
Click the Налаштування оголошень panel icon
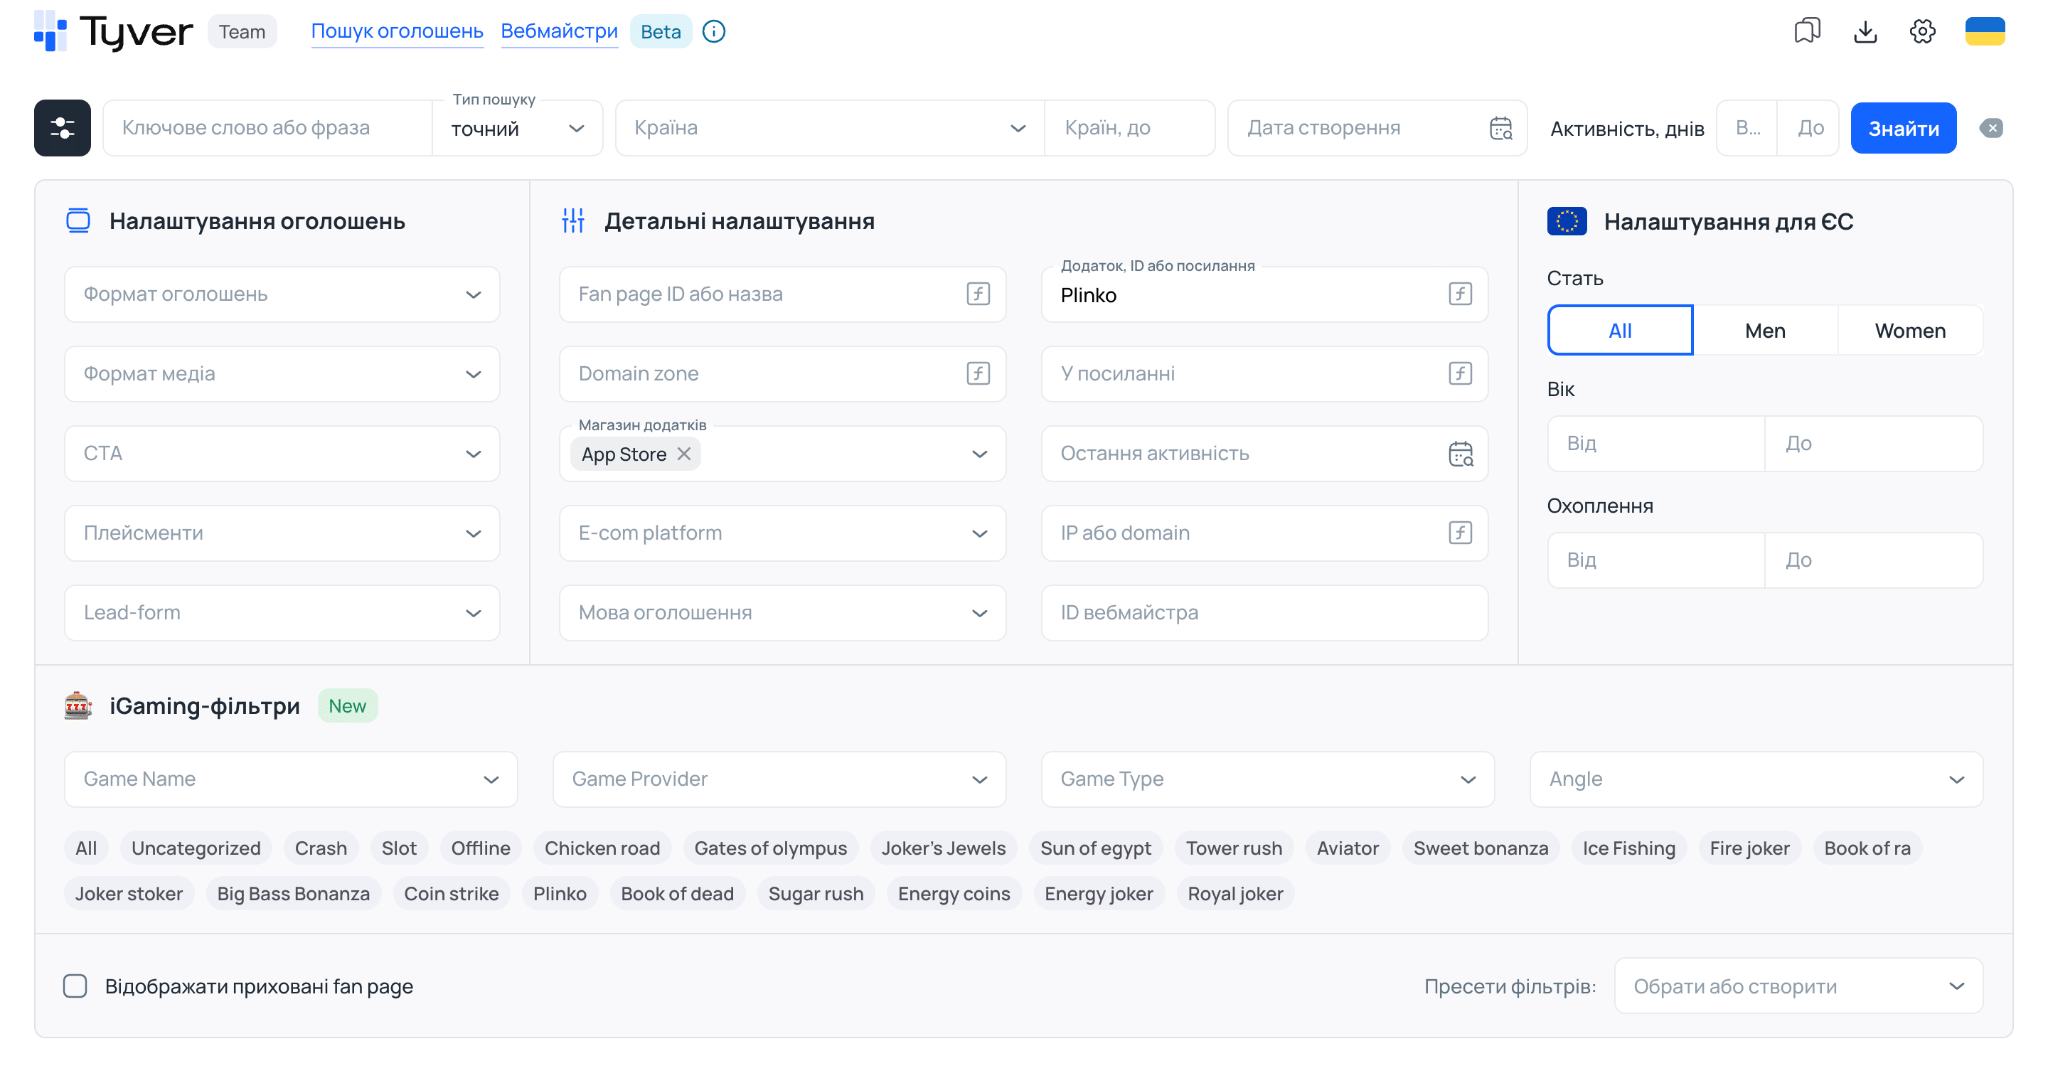(78, 221)
